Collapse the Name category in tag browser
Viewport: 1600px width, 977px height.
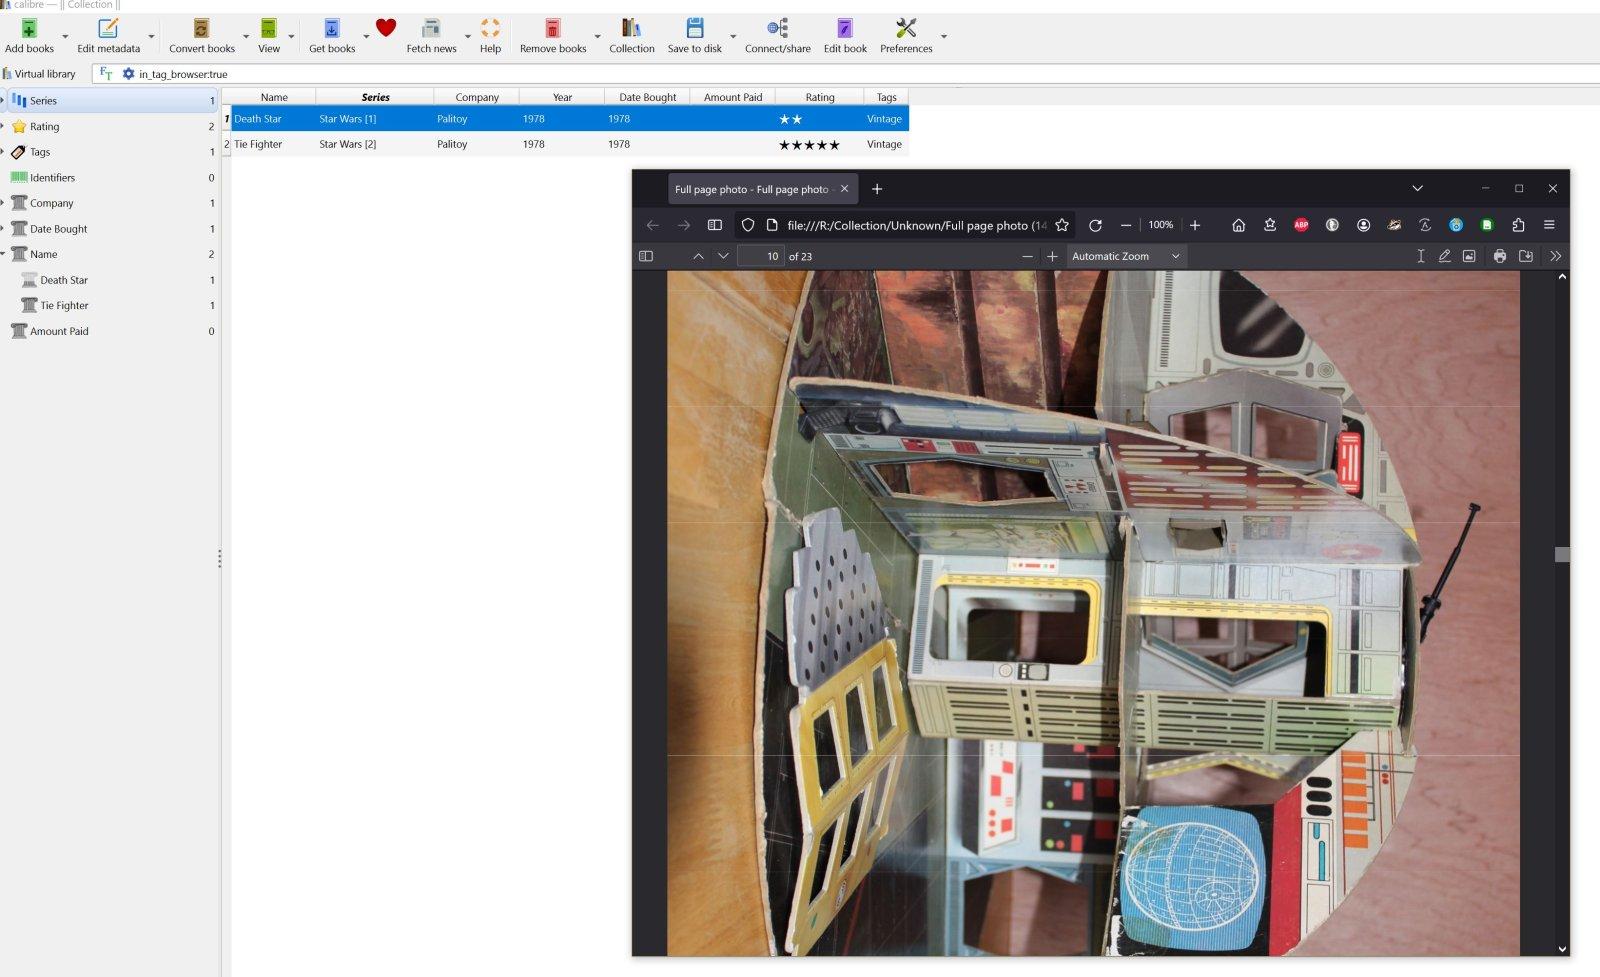point(3,254)
